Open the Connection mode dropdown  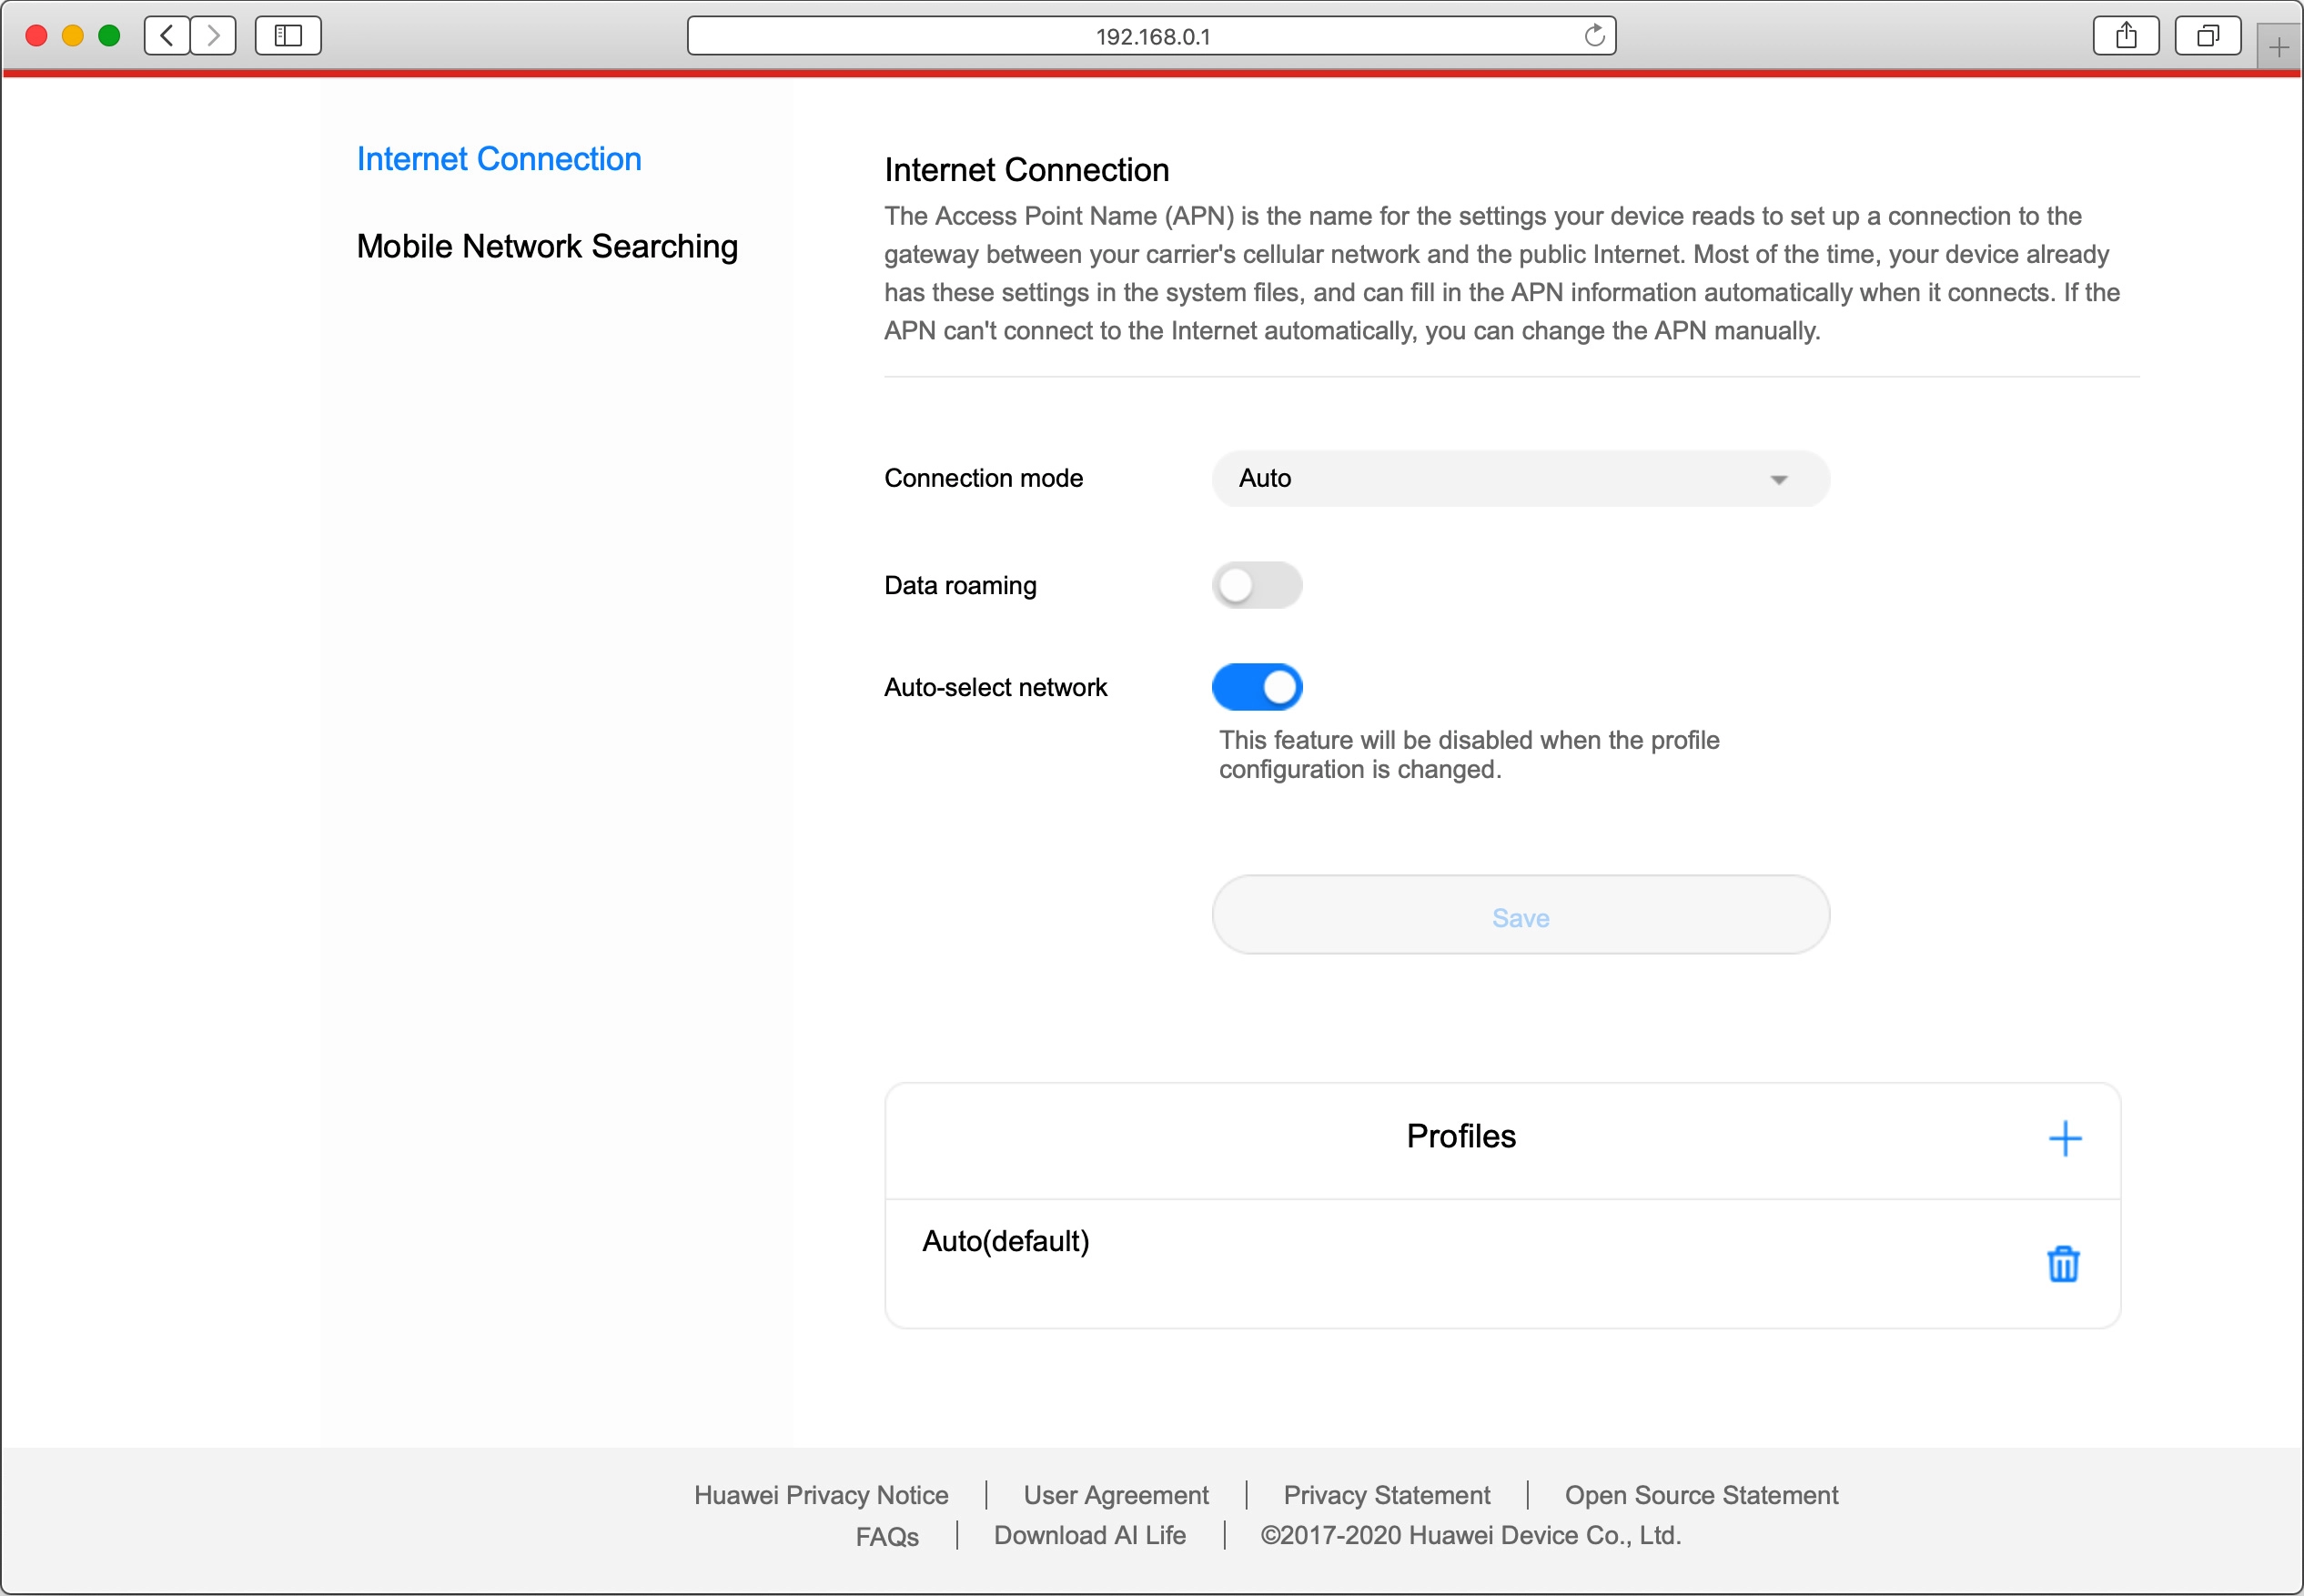coord(1519,478)
